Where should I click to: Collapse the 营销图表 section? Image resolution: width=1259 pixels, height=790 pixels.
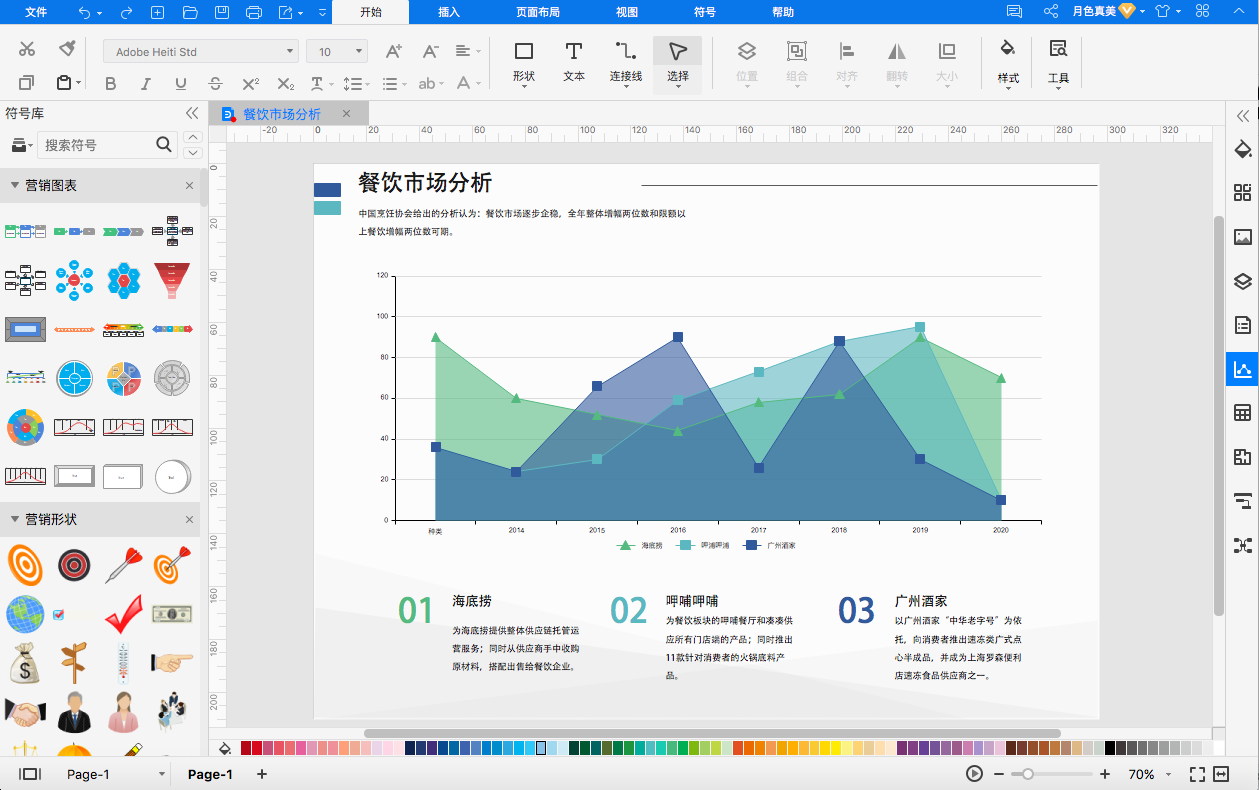(15, 185)
